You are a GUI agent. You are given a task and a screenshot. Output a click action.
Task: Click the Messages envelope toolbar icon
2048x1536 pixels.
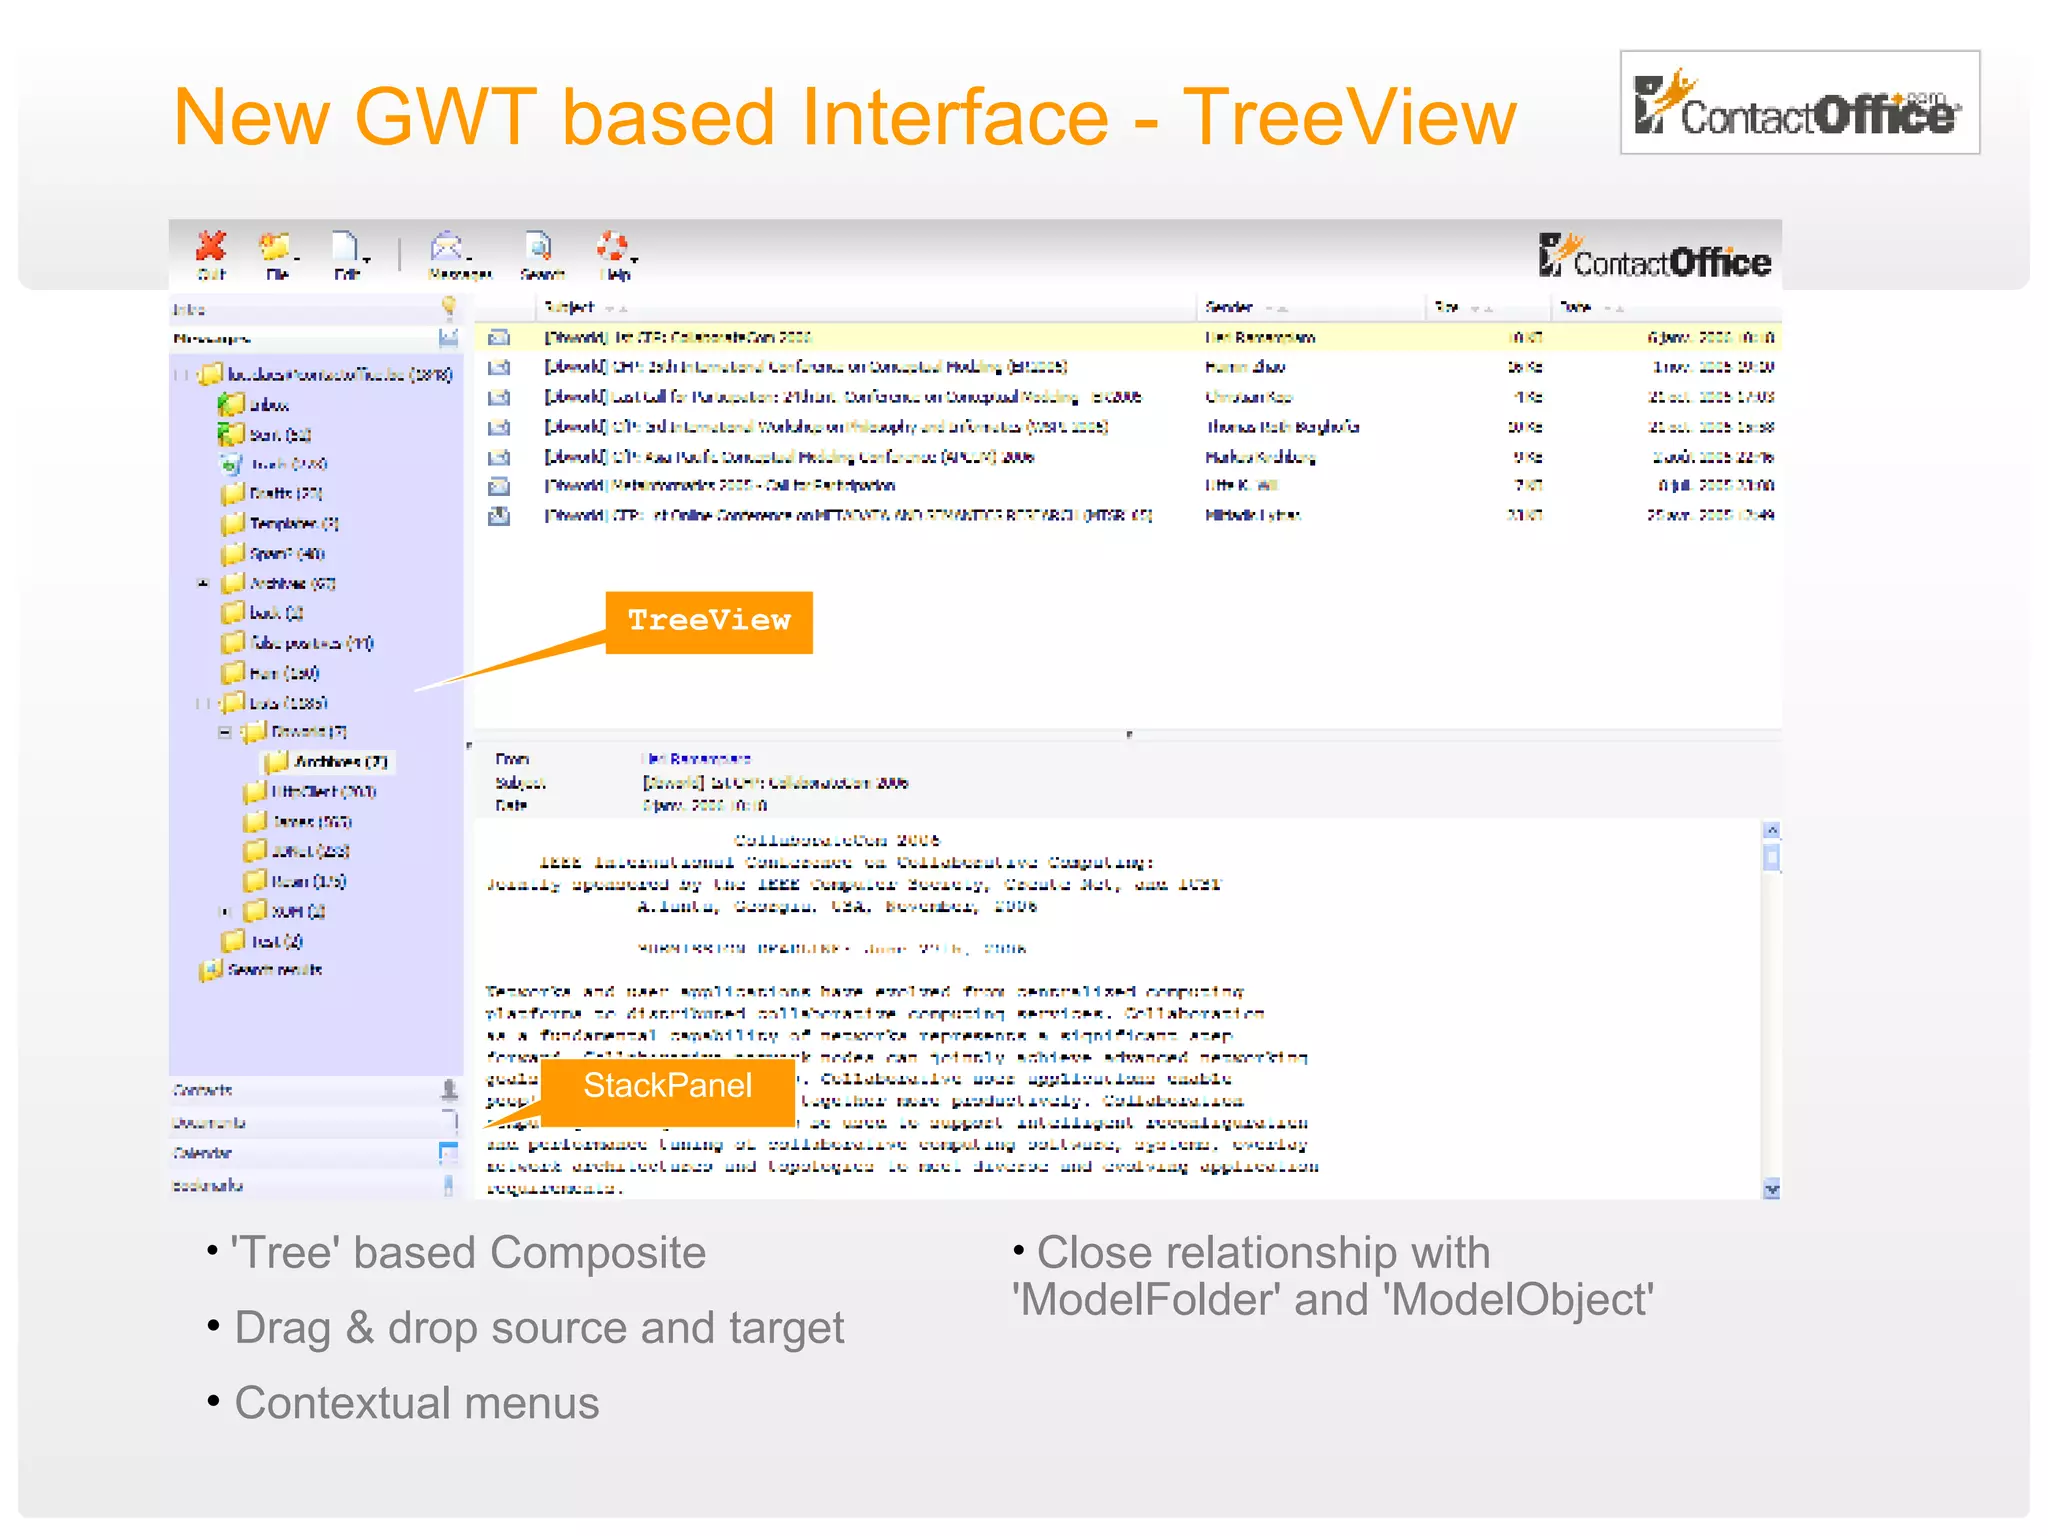click(x=447, y=246)
